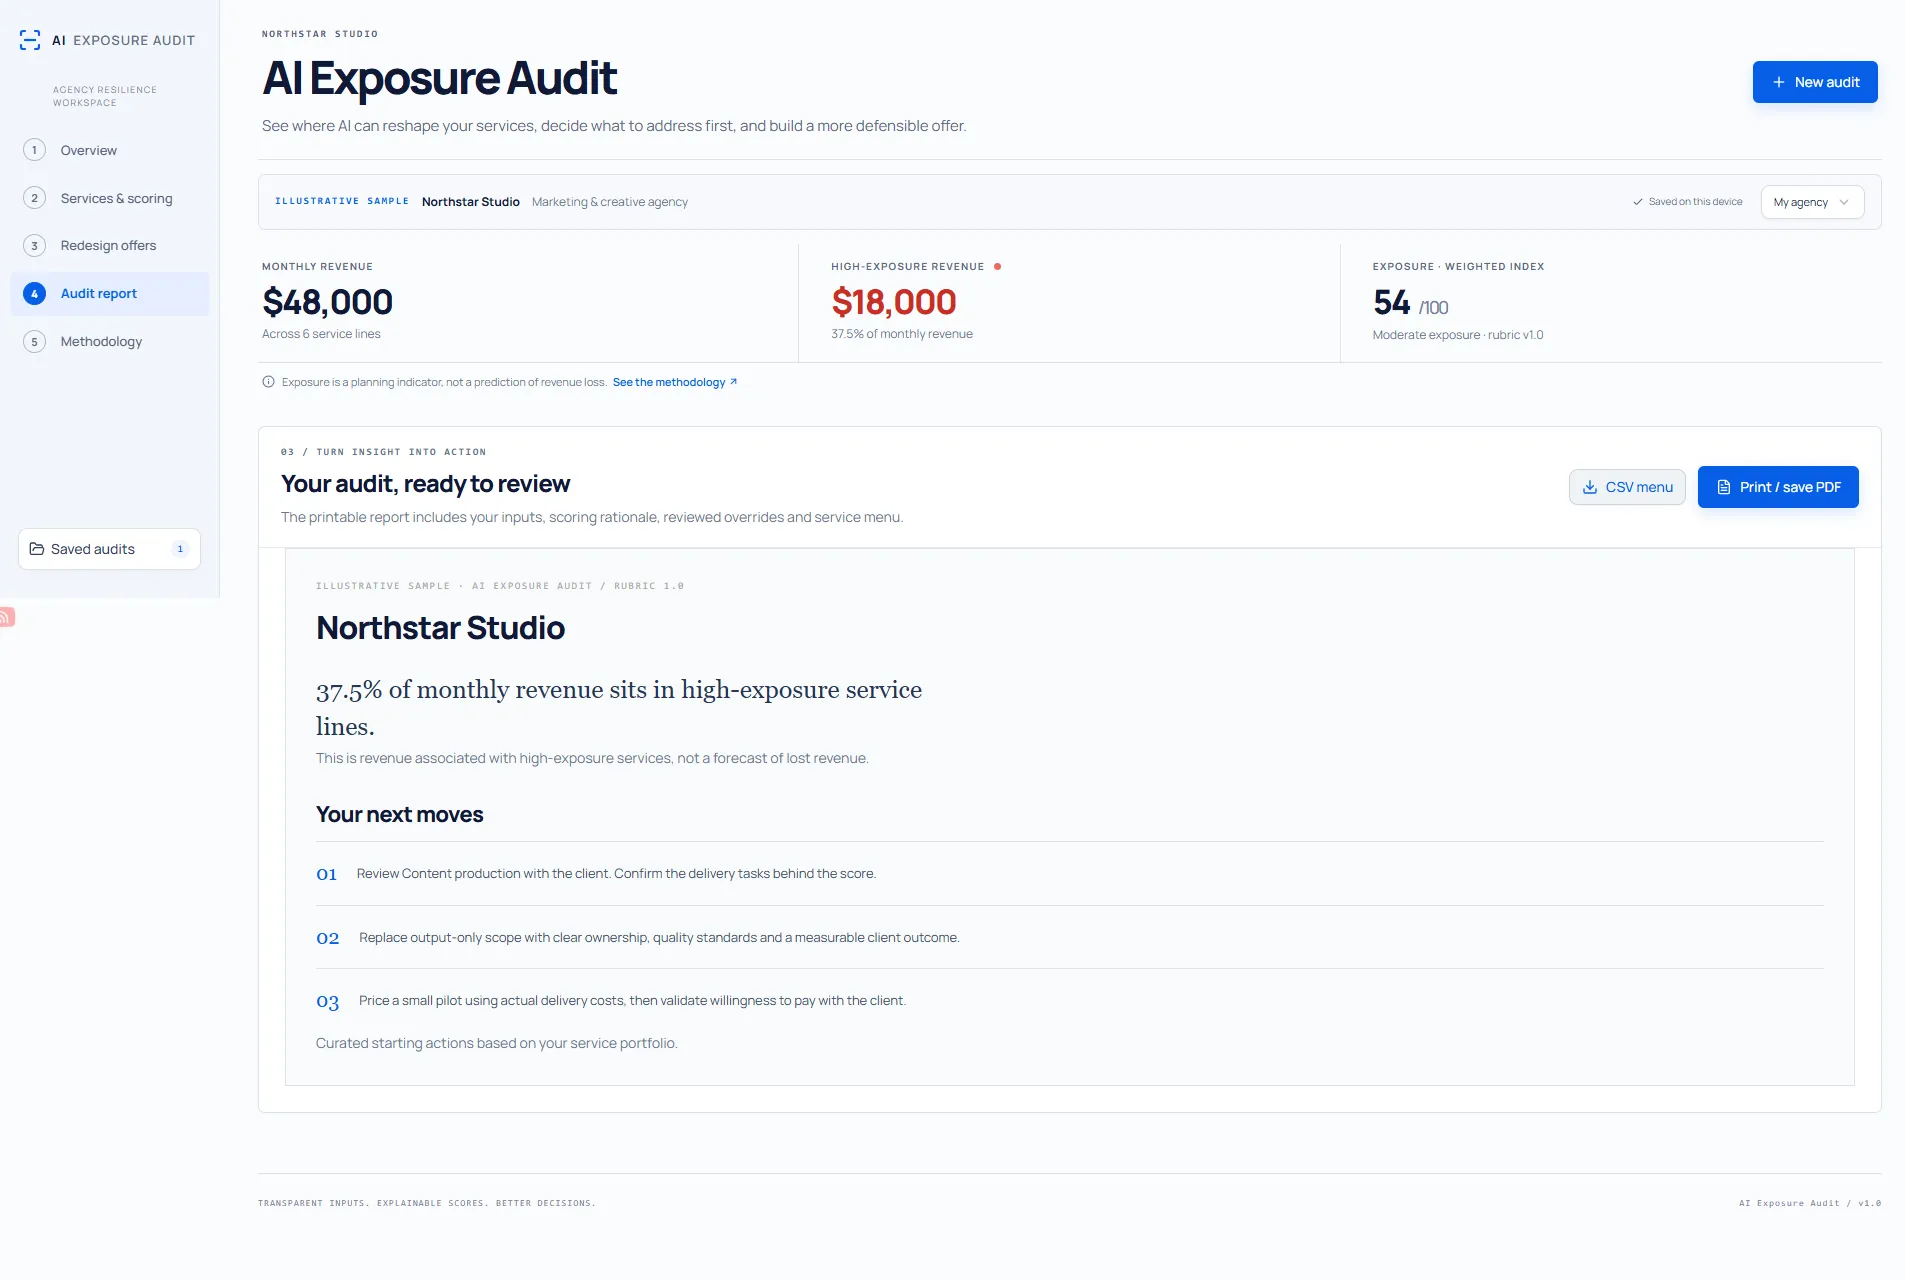Click 'Your next moves' heading
Image resolution: width=1905 pixels, height=1280 pixels.
[399, 815]
